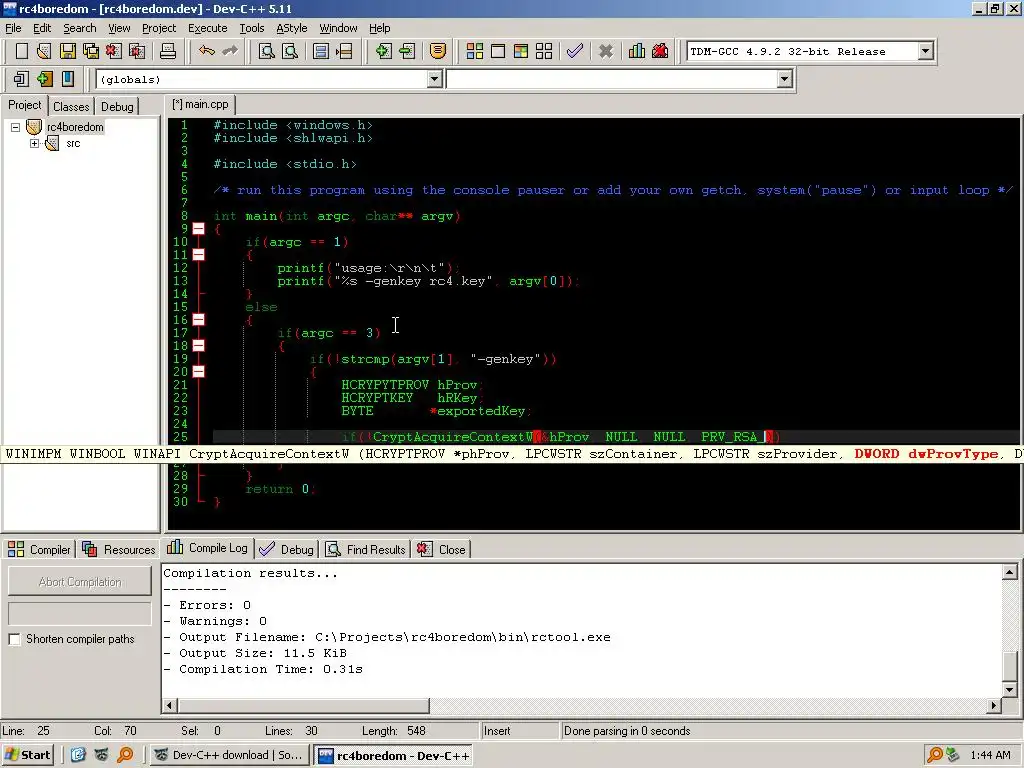Screen dimensions: 1024x768
Task: Switch to the bottom Compiler tab
Action: 39,549
